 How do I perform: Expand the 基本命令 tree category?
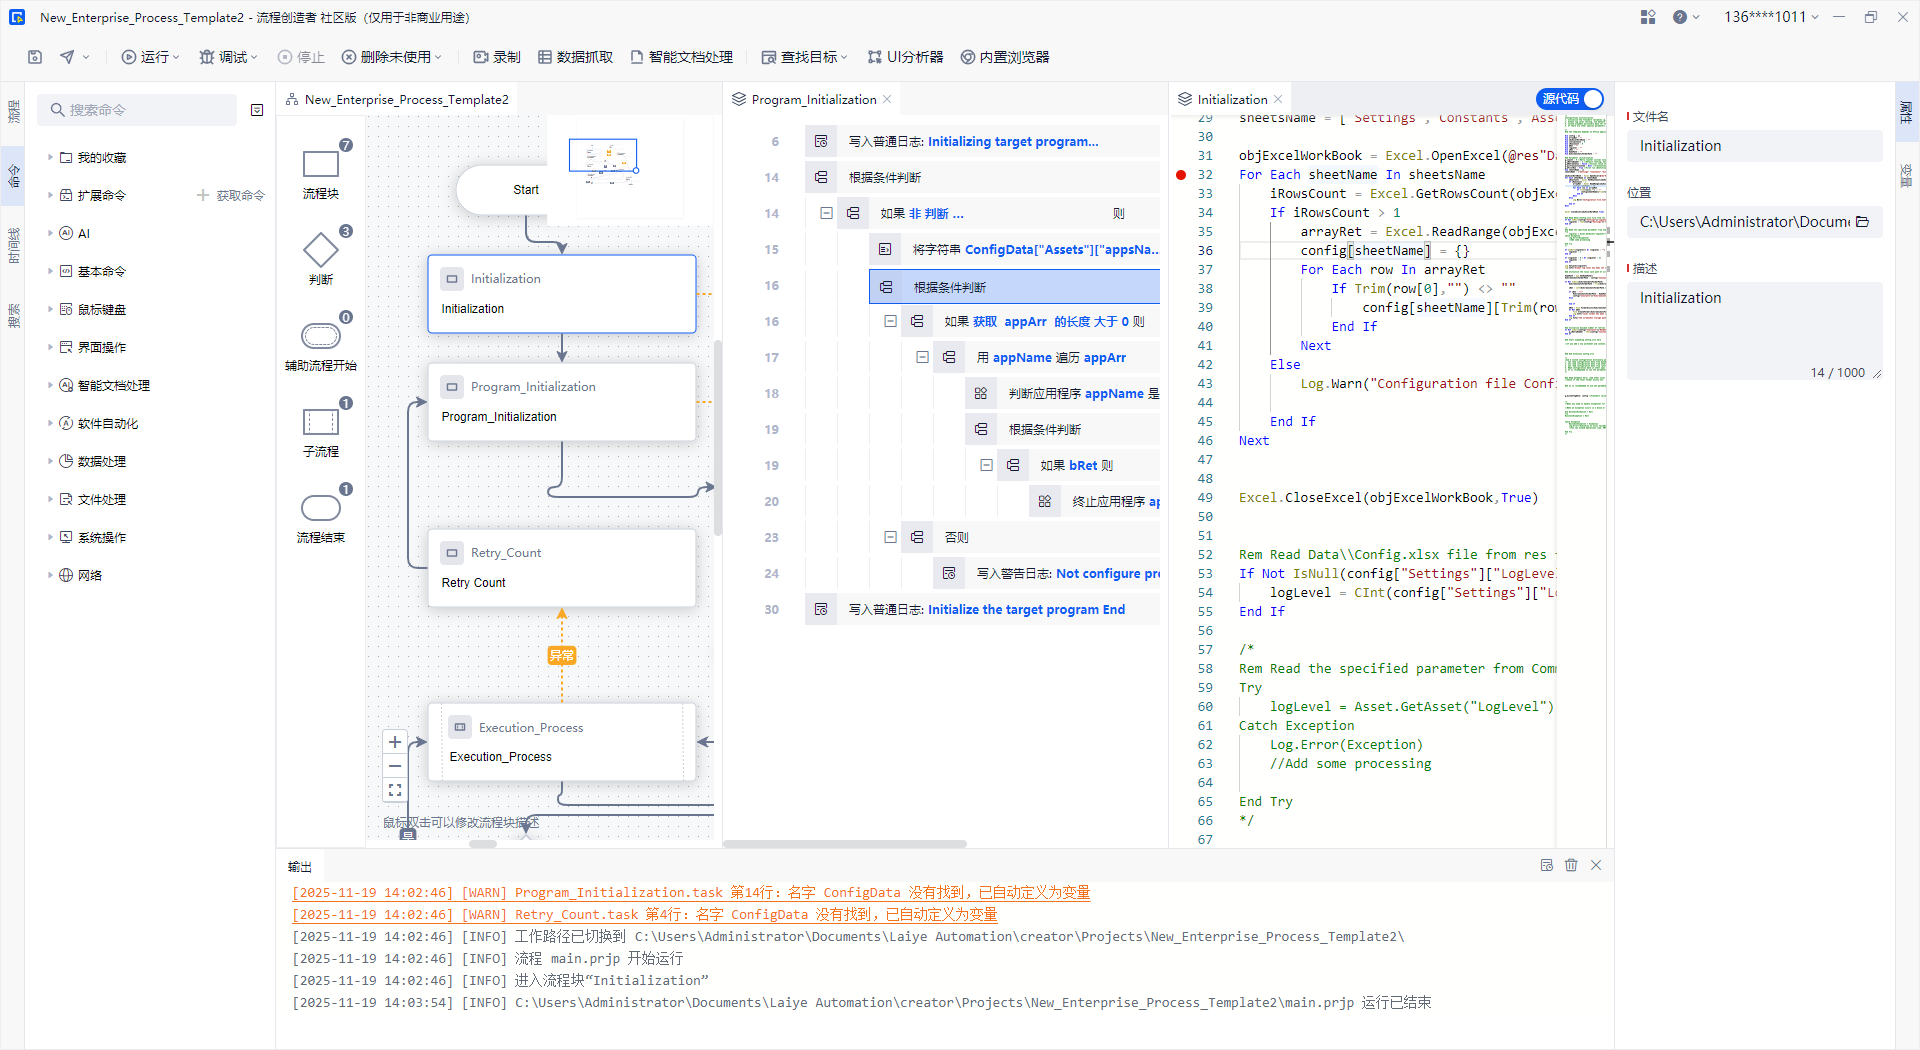click(50, 271)
